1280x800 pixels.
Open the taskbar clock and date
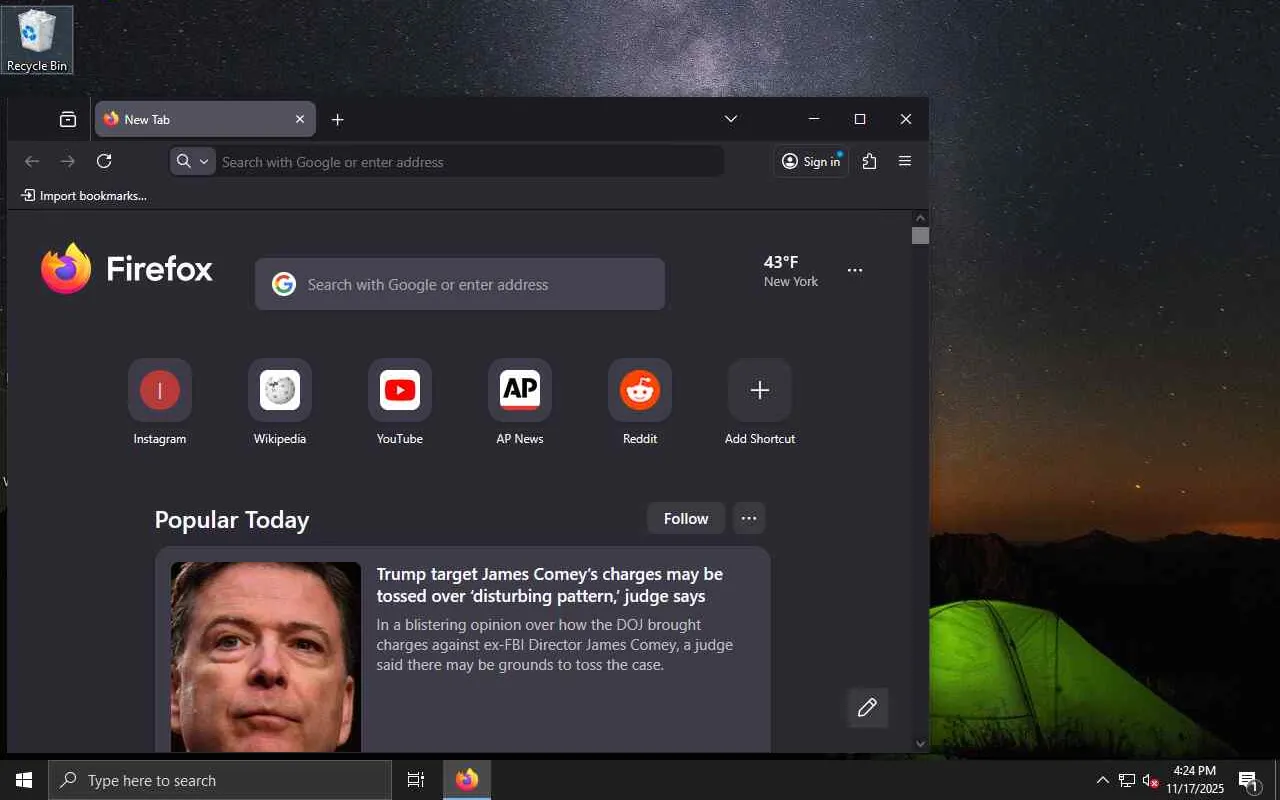tap(1195, 780)
